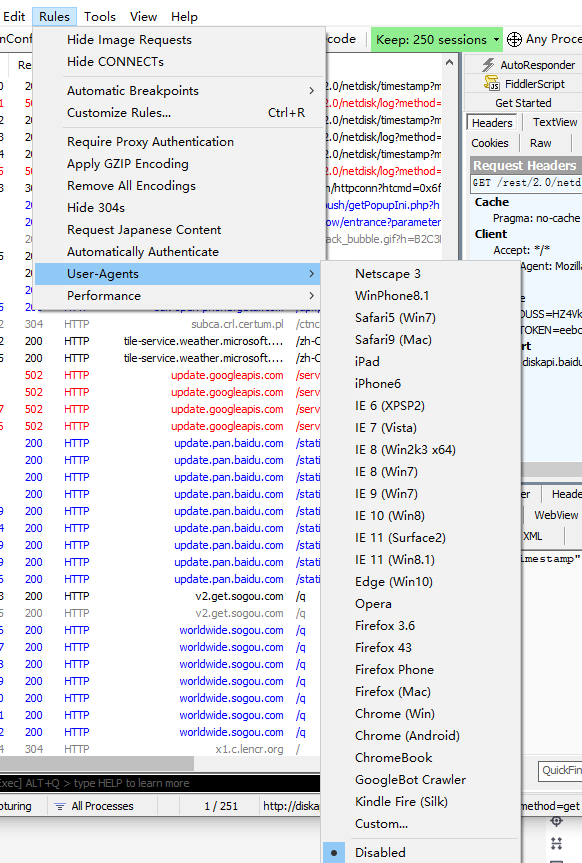This screenshot has width=582, height=863.
Task: Switch to the Headers inspector tab
Action: [492, 123]
